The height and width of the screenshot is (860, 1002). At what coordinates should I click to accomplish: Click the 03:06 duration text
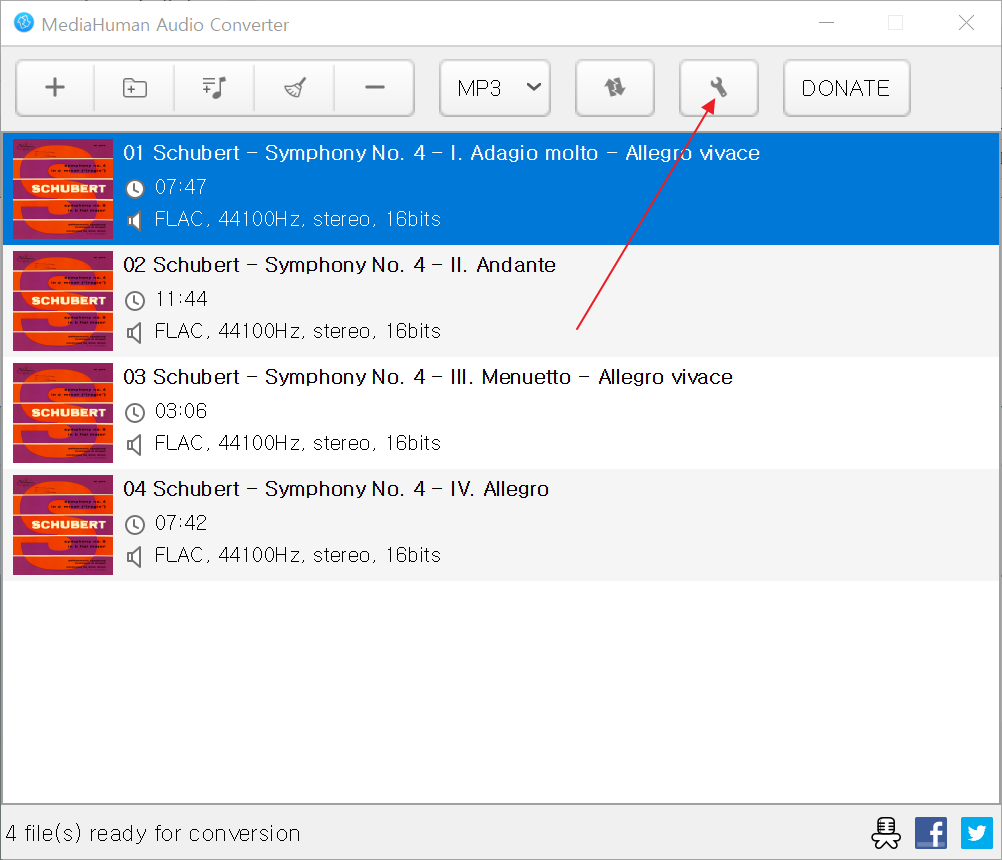coord(181,411)
